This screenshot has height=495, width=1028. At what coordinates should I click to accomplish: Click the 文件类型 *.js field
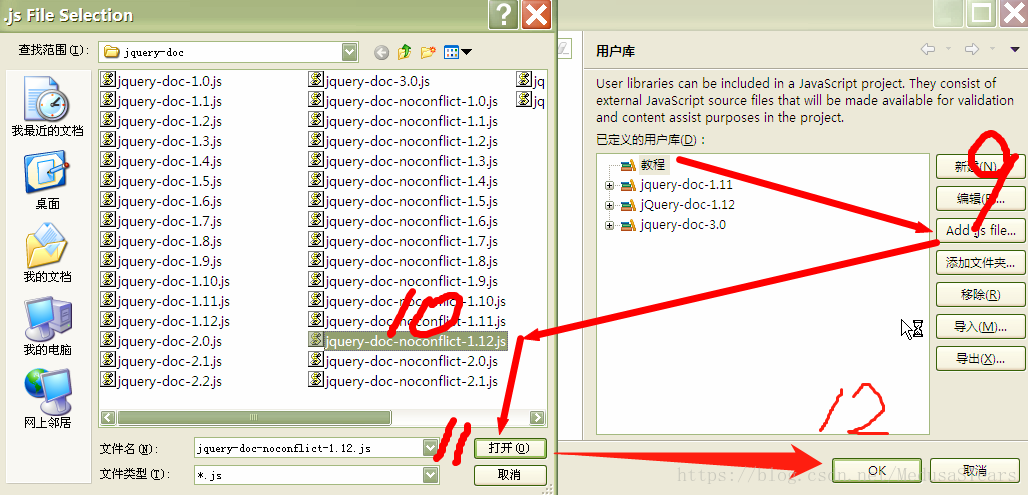point(309,475)
